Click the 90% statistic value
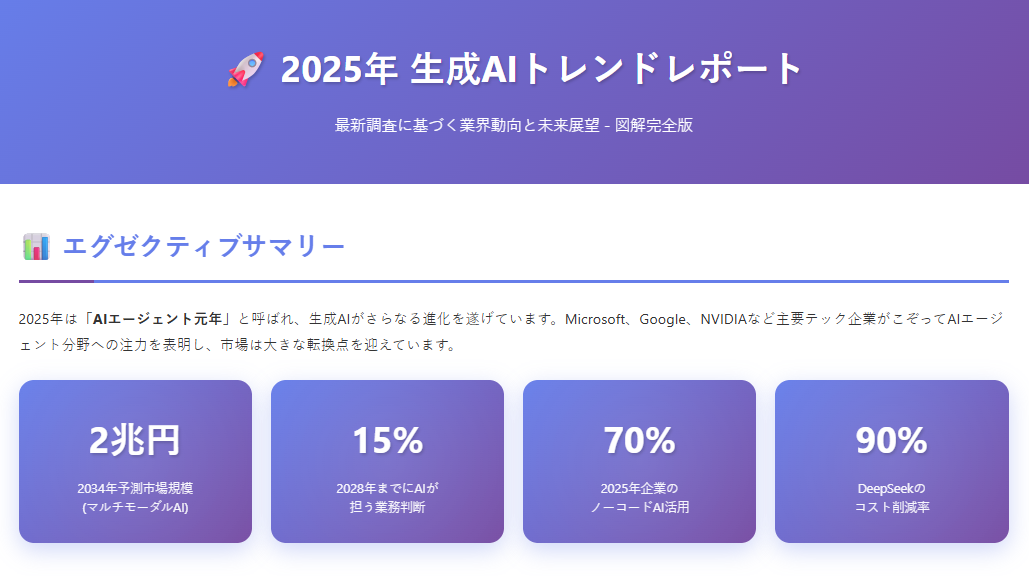This screenshot has width=1029, height=576. (891, 440)
